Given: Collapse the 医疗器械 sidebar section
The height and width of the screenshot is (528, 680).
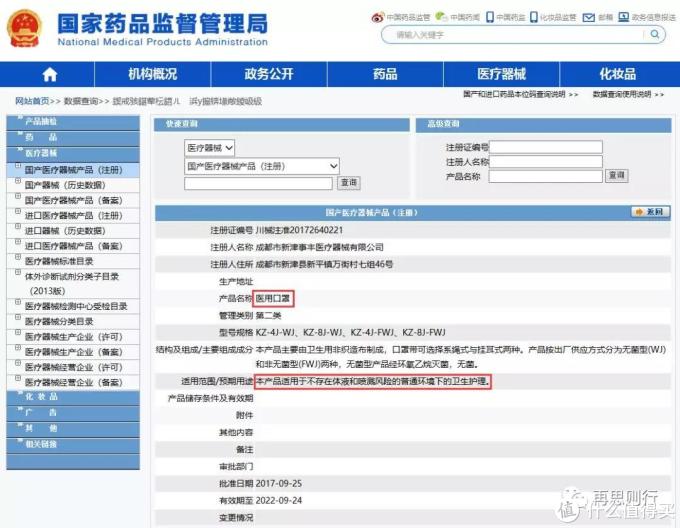Looking at the screenshot, I should point(73,153).
